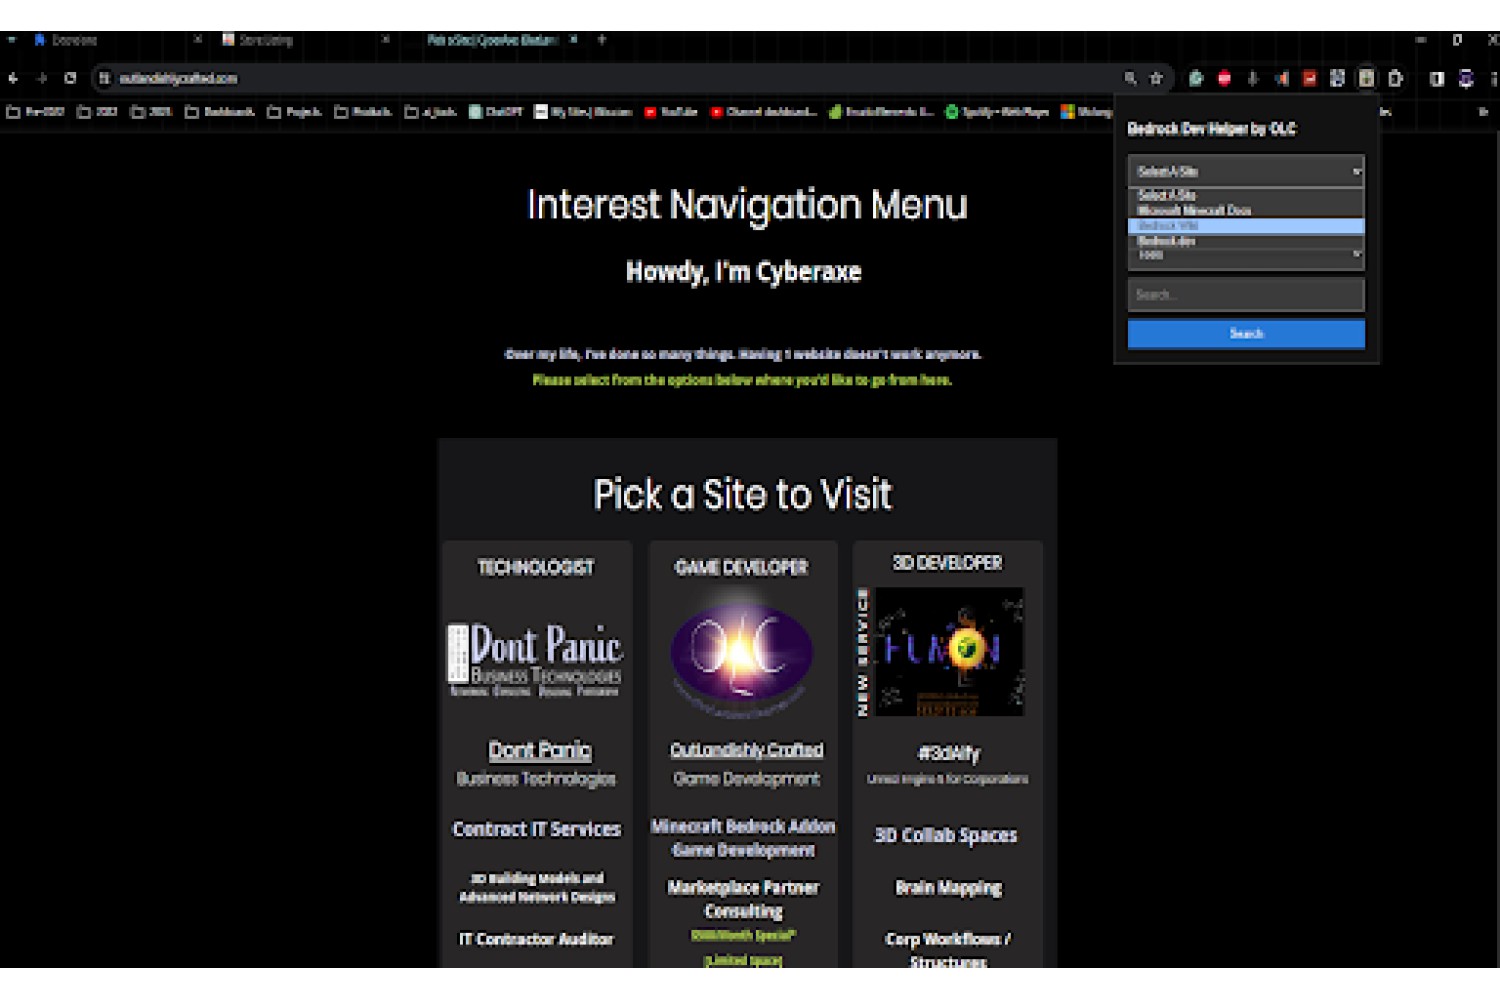
Task: Open the first bookmarks bar folder
Action: [x=36, y=112]
